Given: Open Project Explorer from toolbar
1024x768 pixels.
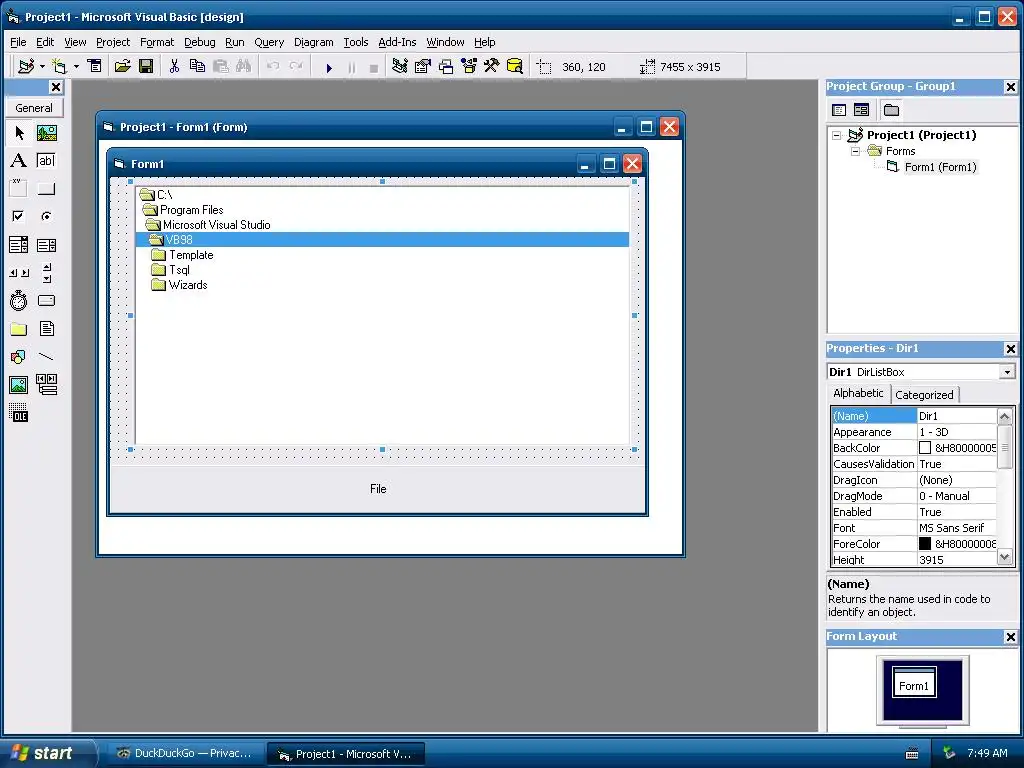Looking at the screenshot, I should [400, 67].
